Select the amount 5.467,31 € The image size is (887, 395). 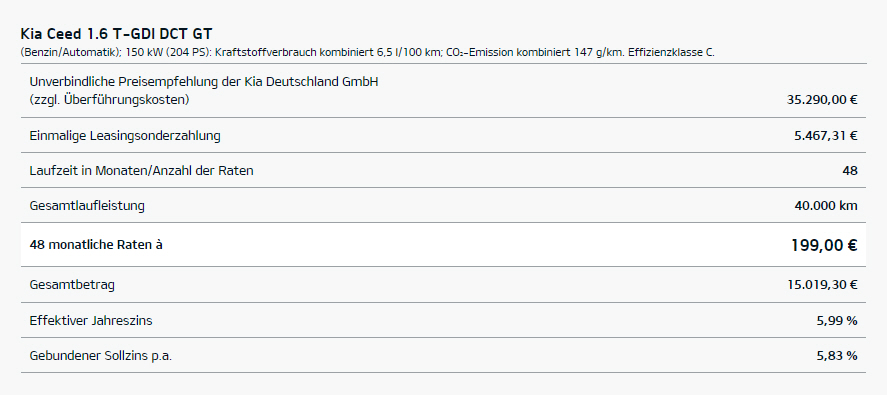(x=826, y=136)
